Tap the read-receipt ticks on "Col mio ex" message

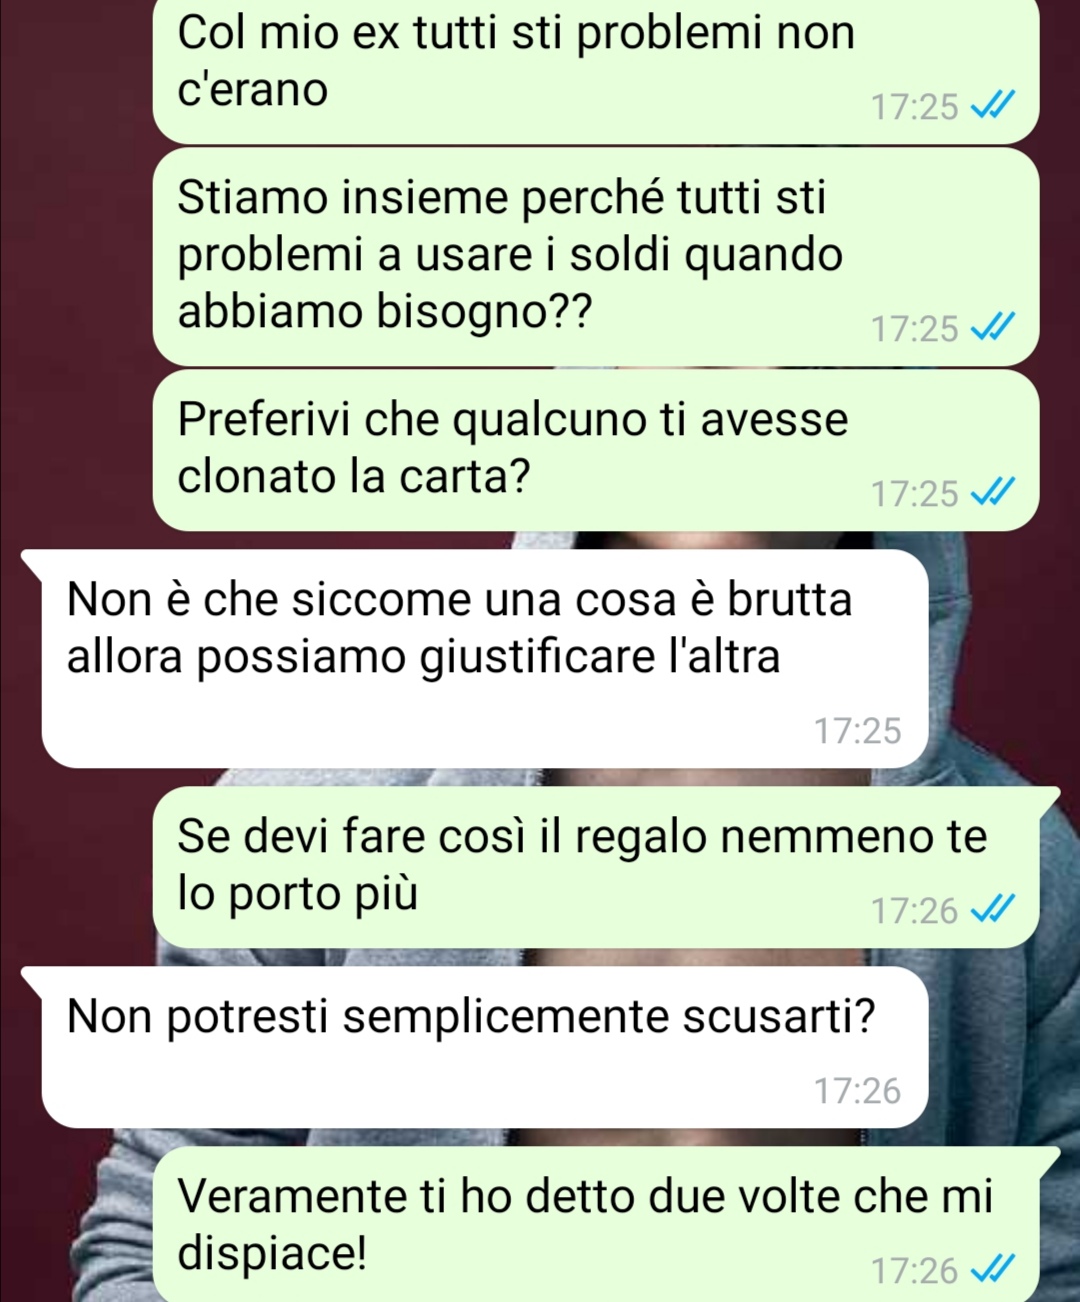coord(993,105)
